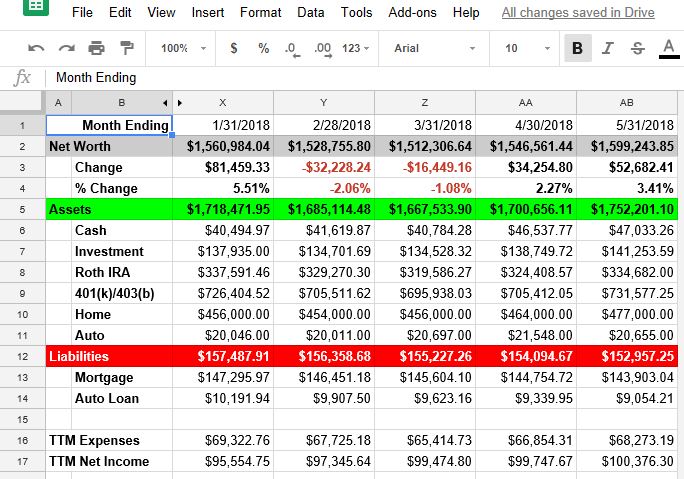Open the text color picker
684x479 pixels.
click(x=668, y=48)
